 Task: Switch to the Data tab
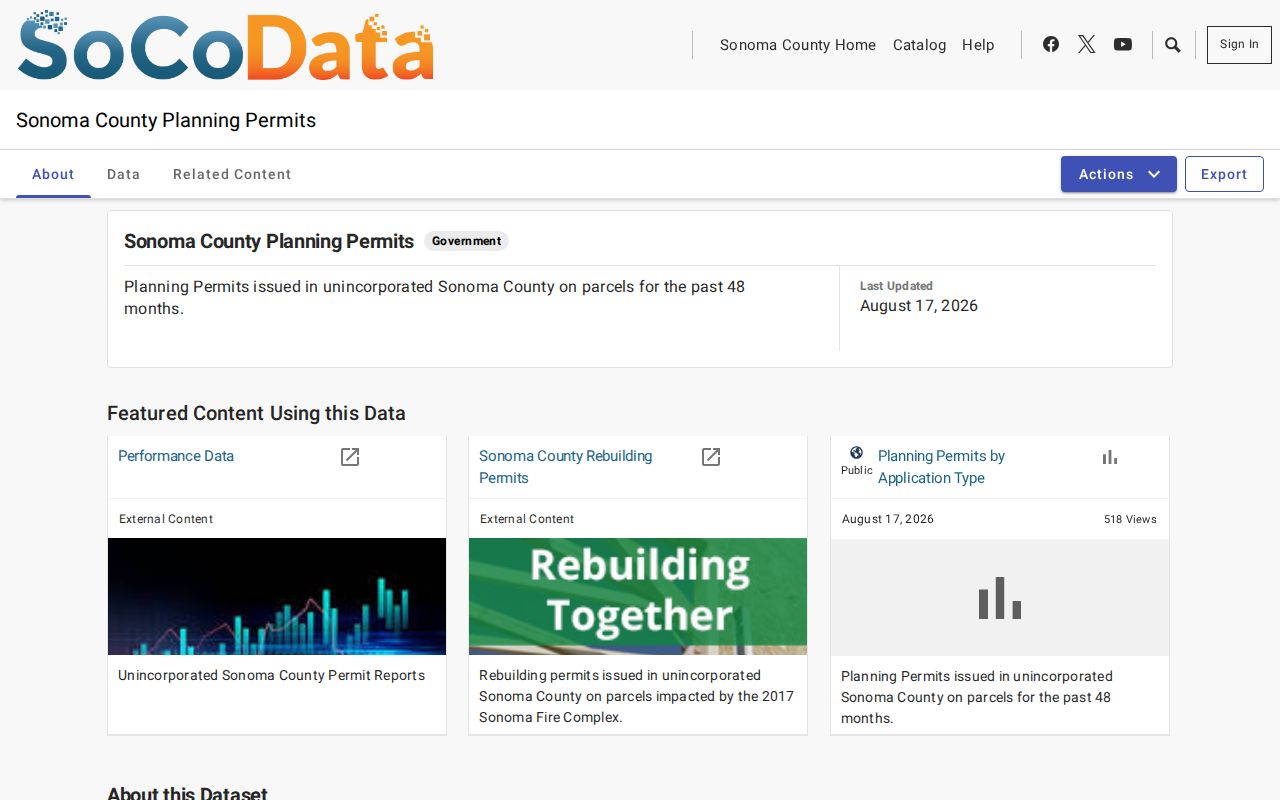click(124, 174)
